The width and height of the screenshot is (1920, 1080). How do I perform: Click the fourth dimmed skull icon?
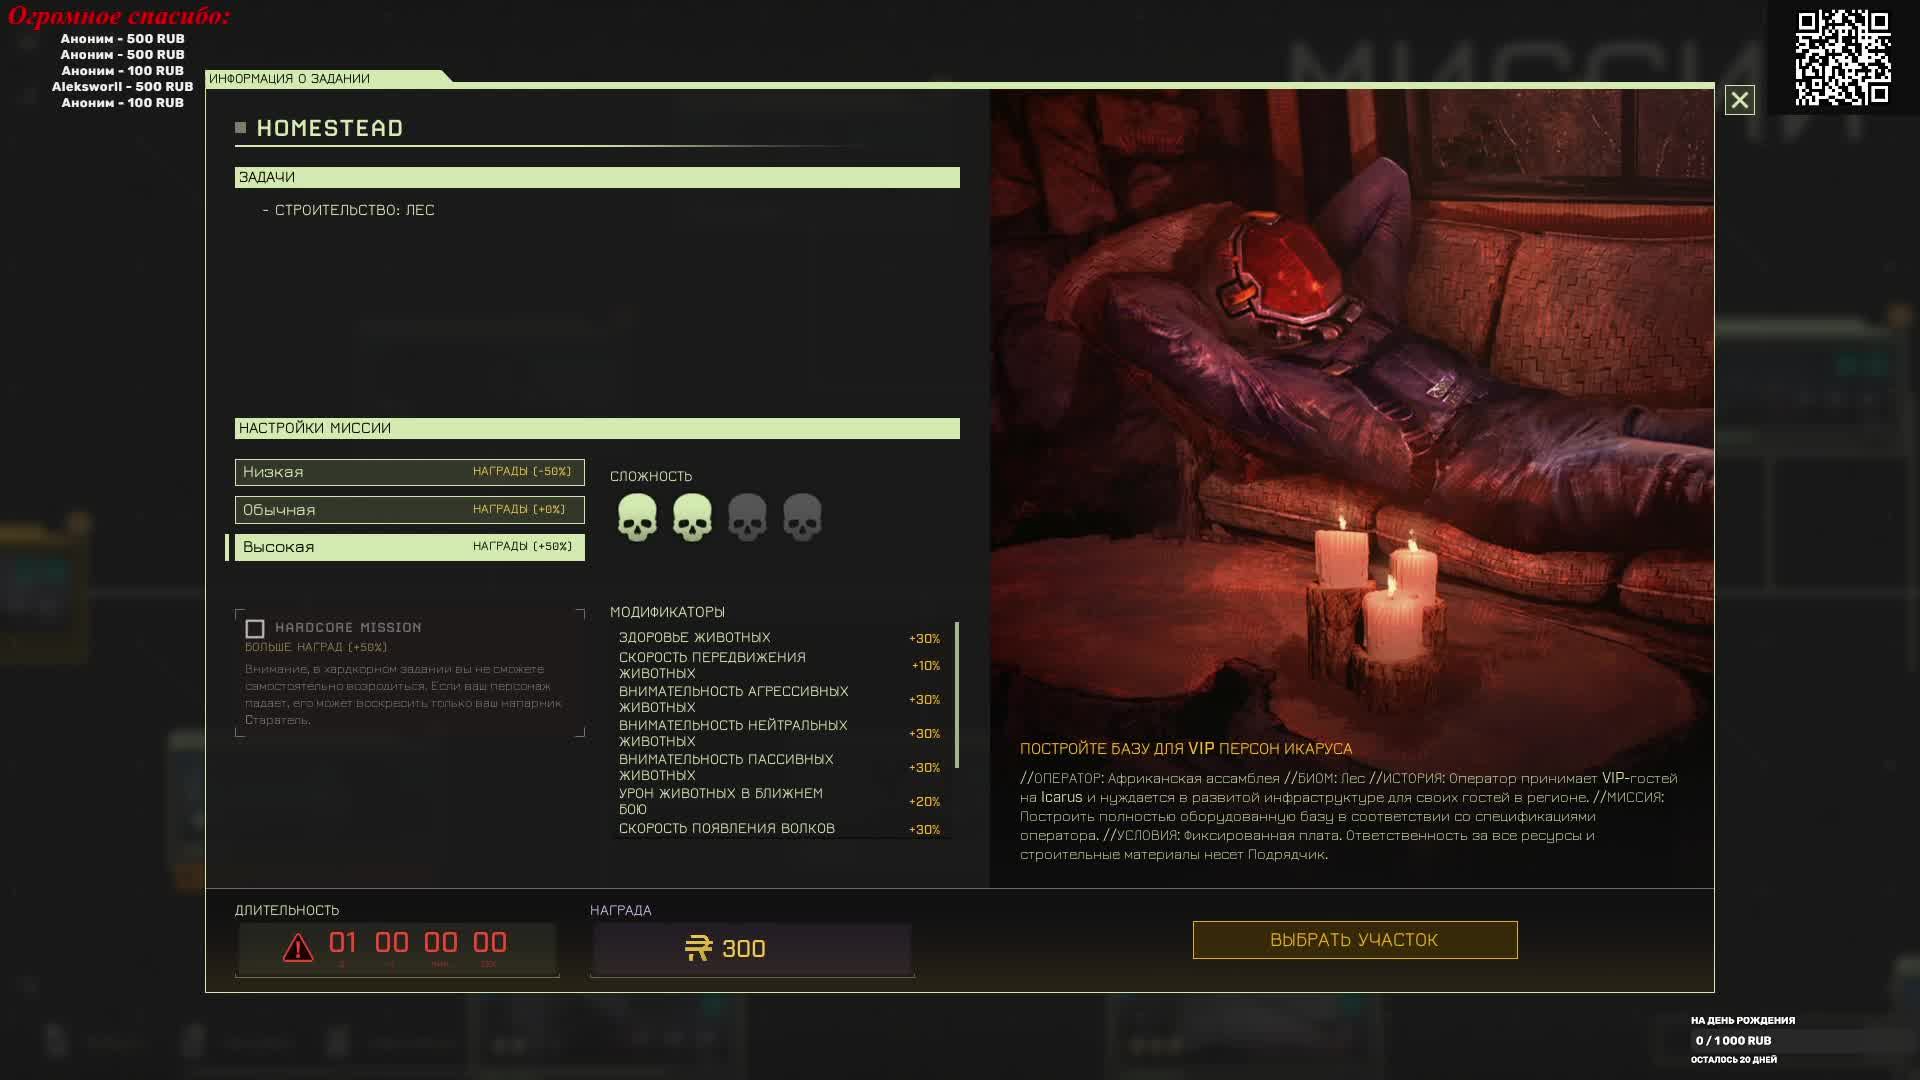[x=802, y=517]
